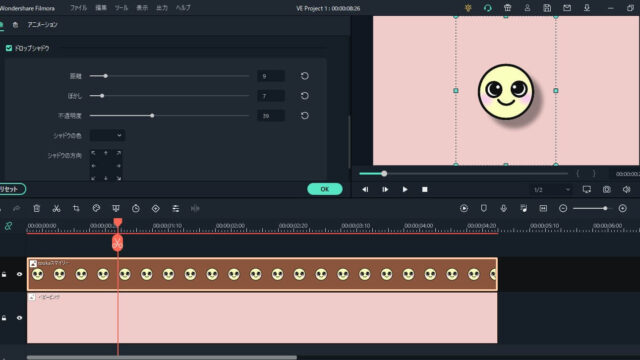Viewport: 640px width, 360px height.
Task: Select the crop tool in timeline toolbar
Action: tap(76, 209)
